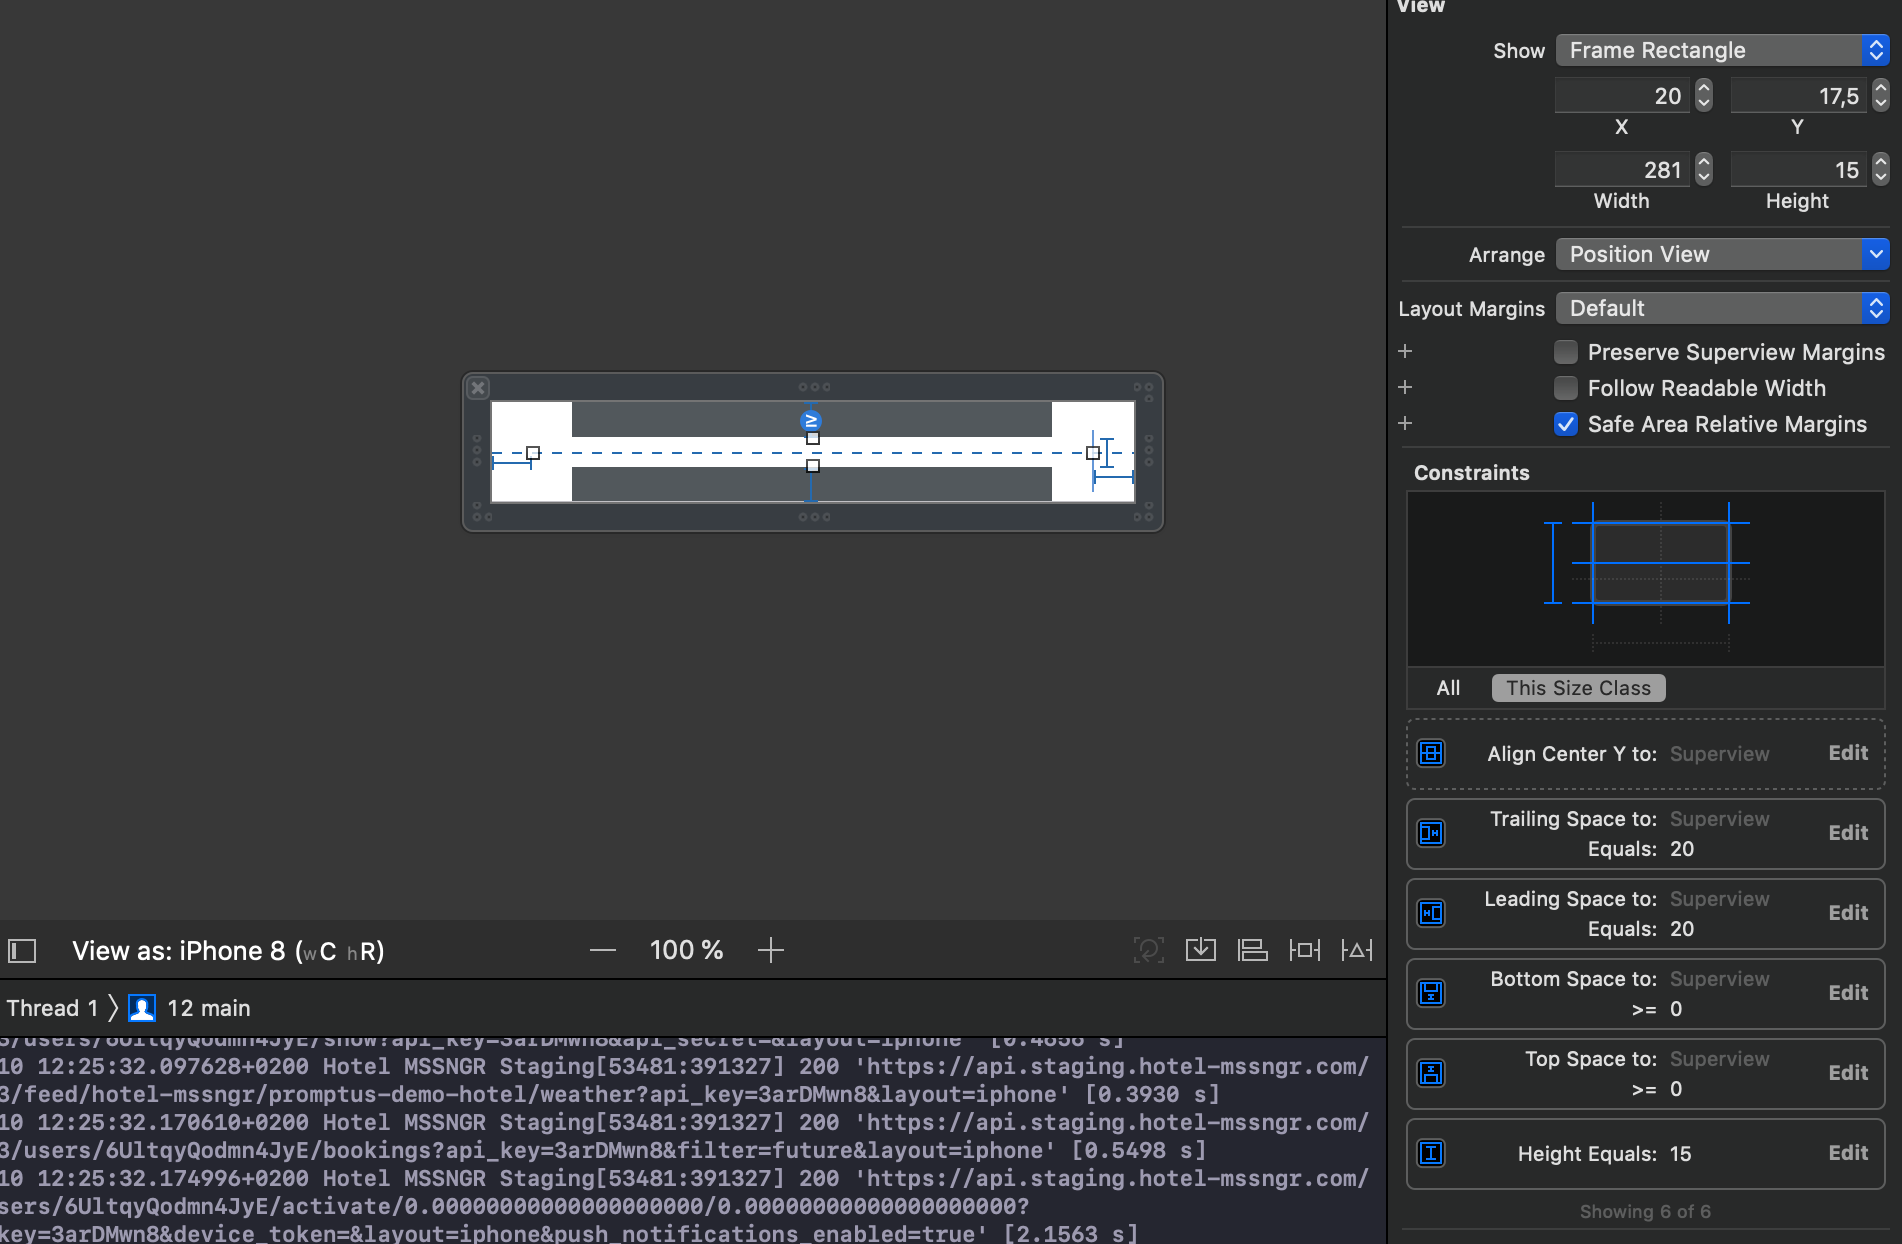Screen dimensions: 1902x1244
Task: Click the X position field showing 20
Action: [1622, 96]
